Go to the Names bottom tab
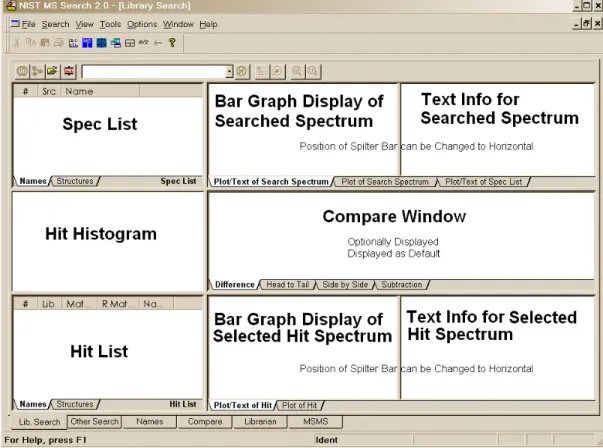This screenshot has width=603, height=448. click(150, 421)
